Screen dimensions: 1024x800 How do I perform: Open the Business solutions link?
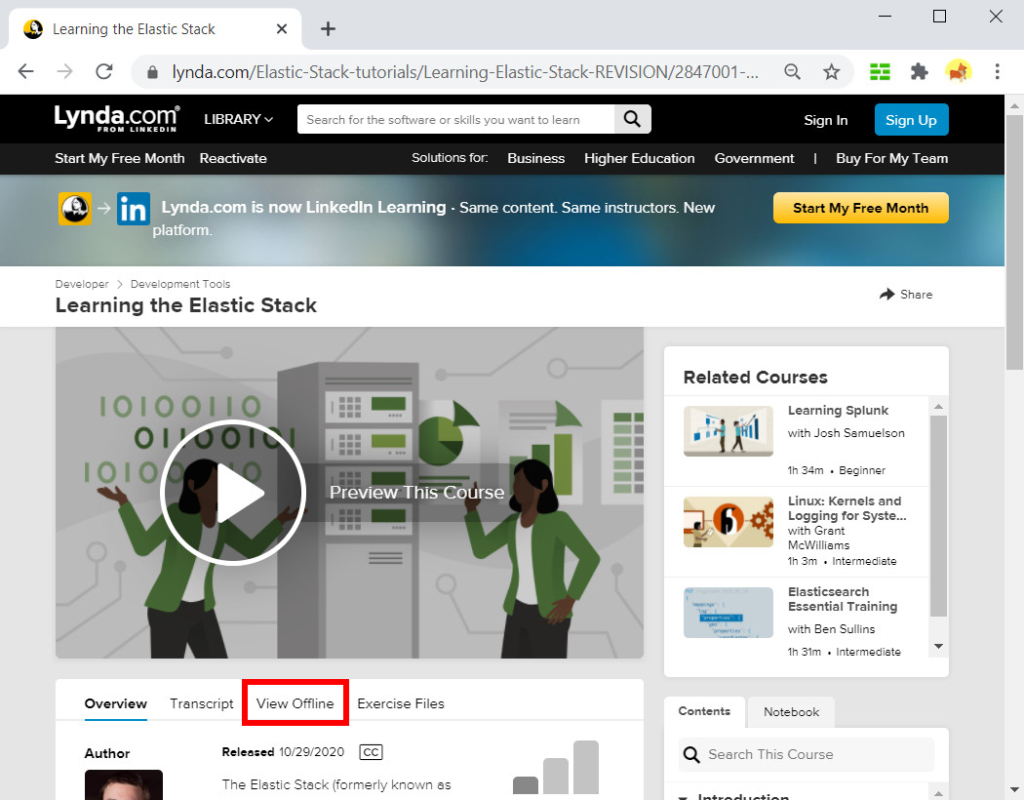click(x=536, y=158)
